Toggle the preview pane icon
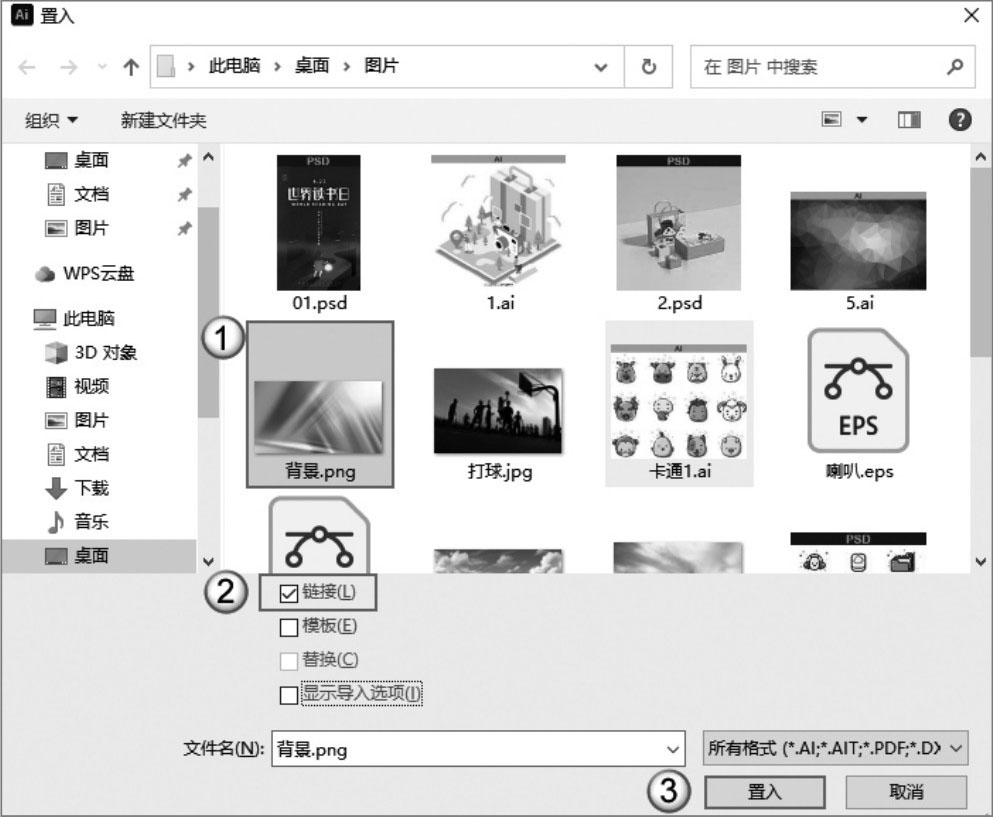The width and height of the screenshot is (993, 817). (908, 120)
